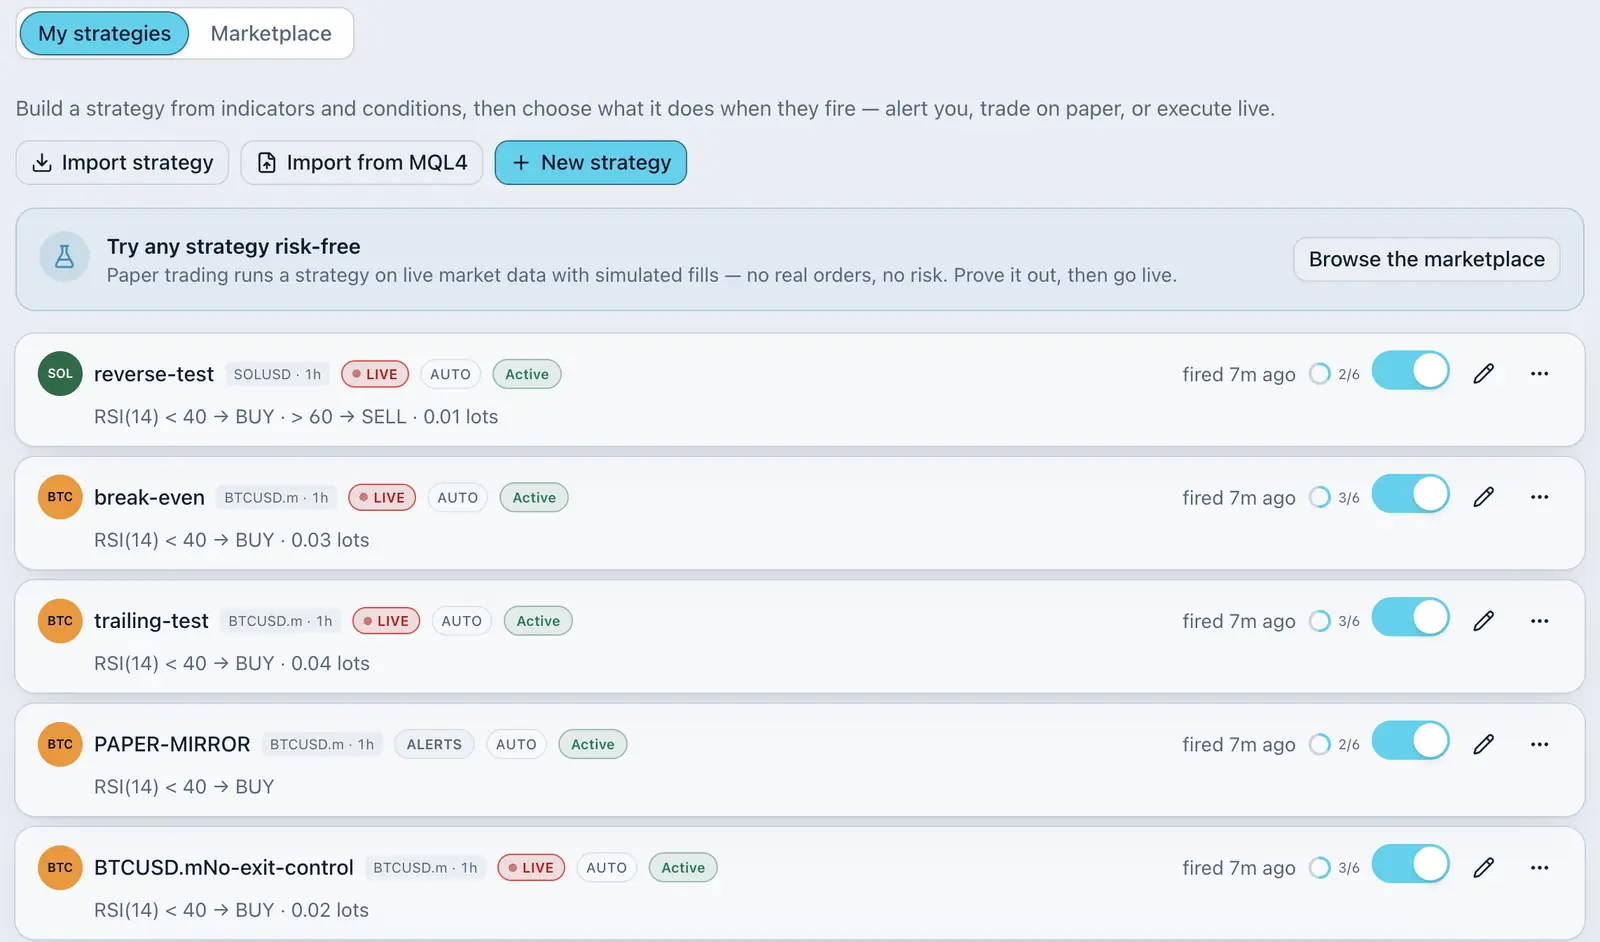Open the more options menu for break-even
1600x942 pixels.
pyautogui.click(x=1539, y=497)
